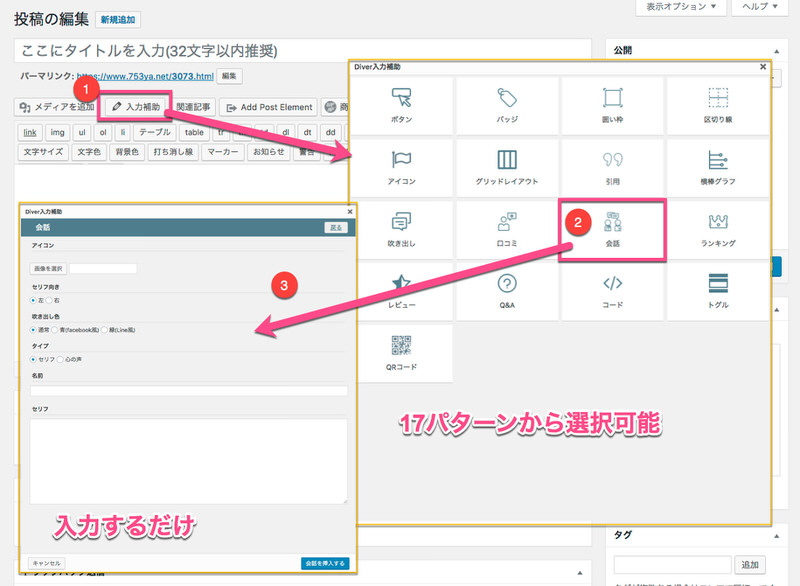Open the ヘルプ dropdown tab
This screenshot has width=800, height=586.
765,6
